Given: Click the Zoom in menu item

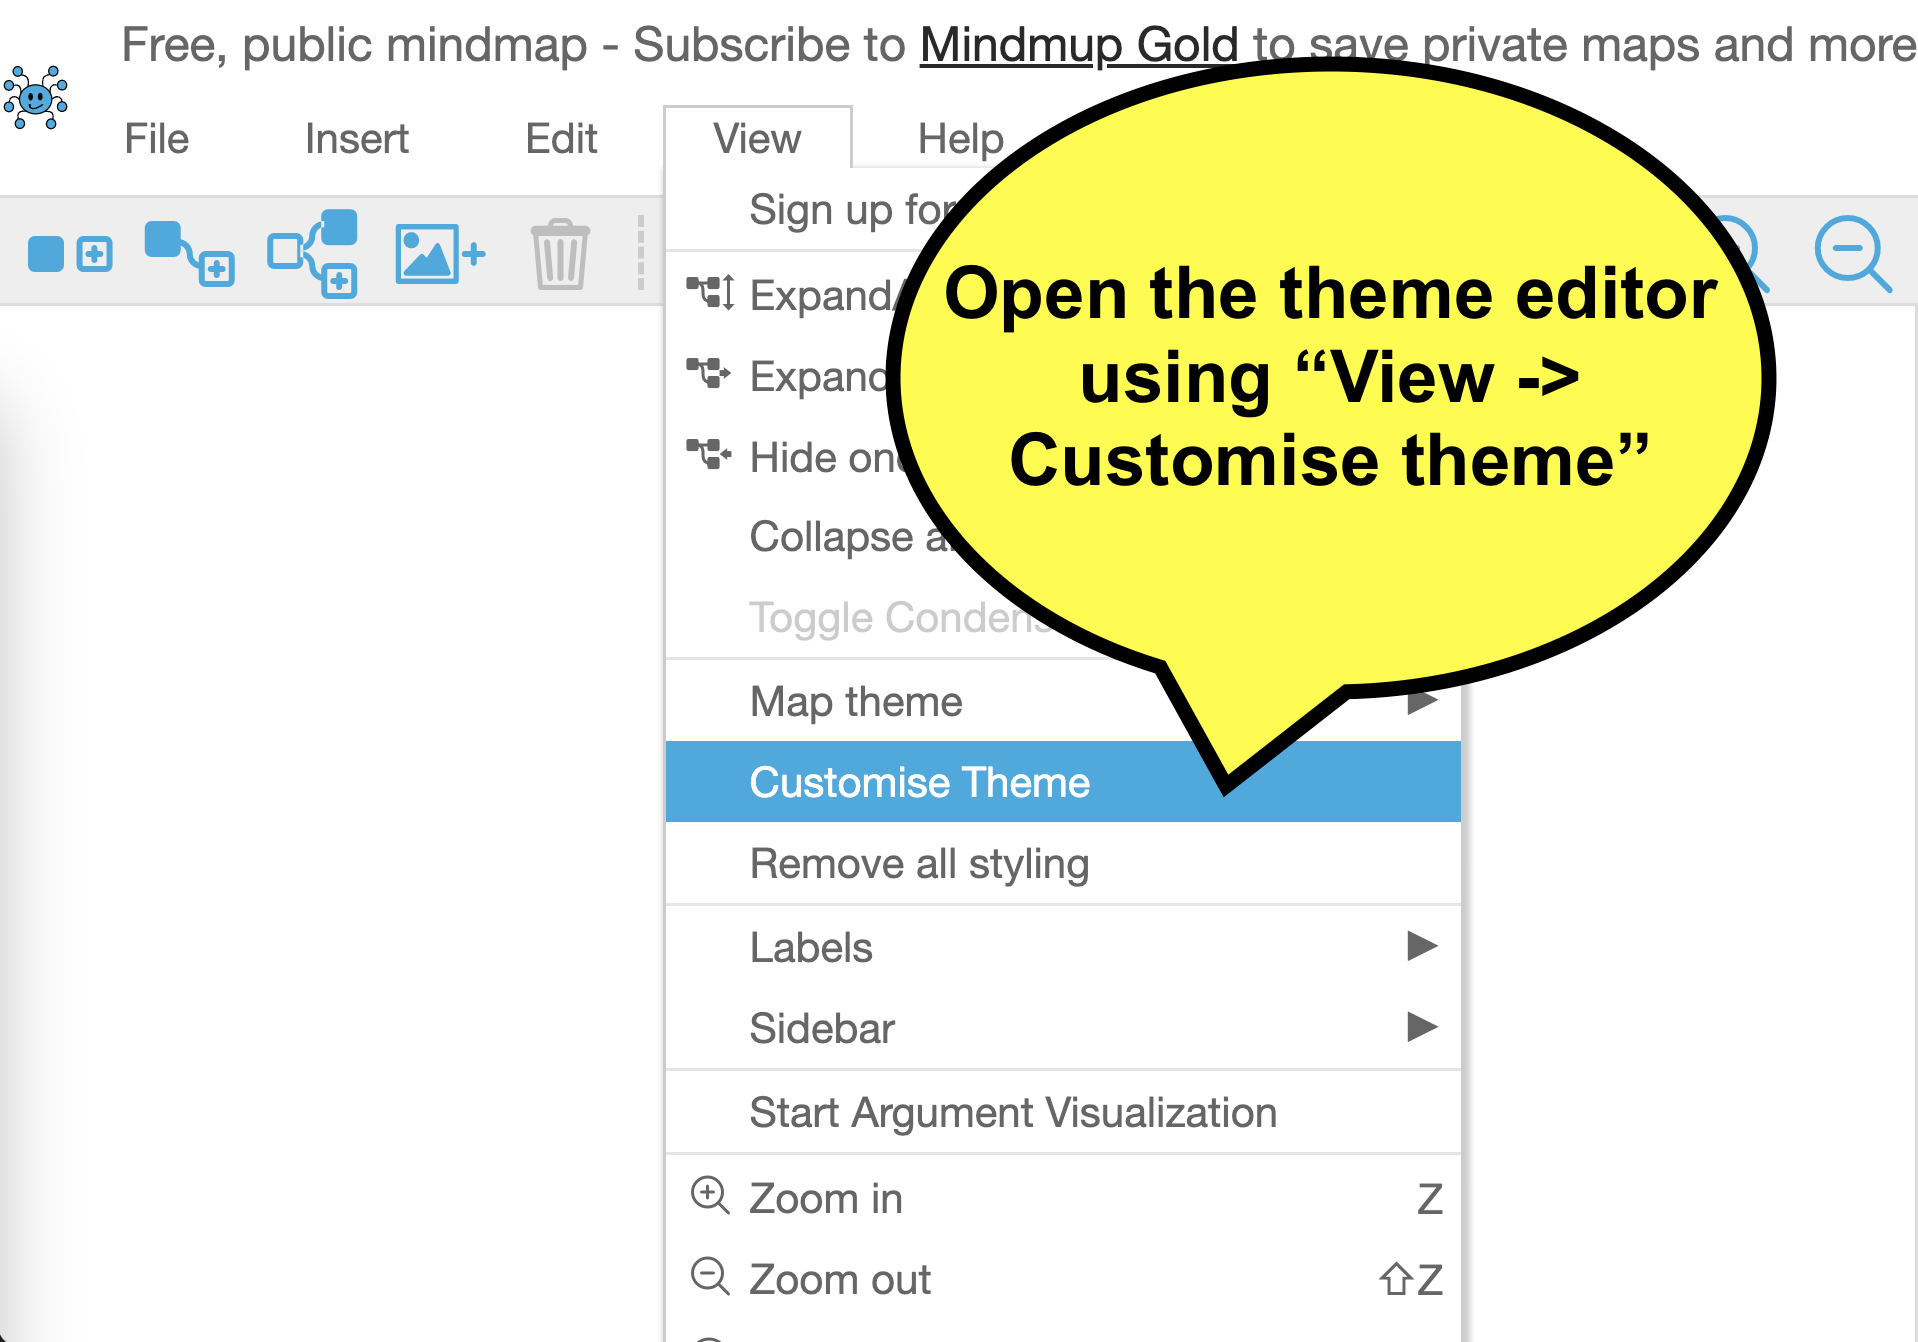Looking at the screenshot, I should (x=1063, y=1198).
